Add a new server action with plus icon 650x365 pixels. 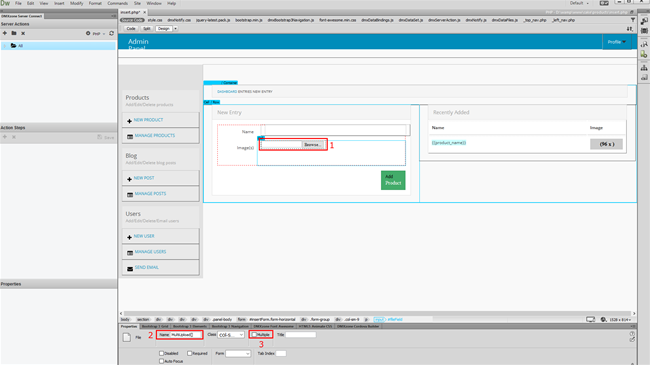(5, 33)
